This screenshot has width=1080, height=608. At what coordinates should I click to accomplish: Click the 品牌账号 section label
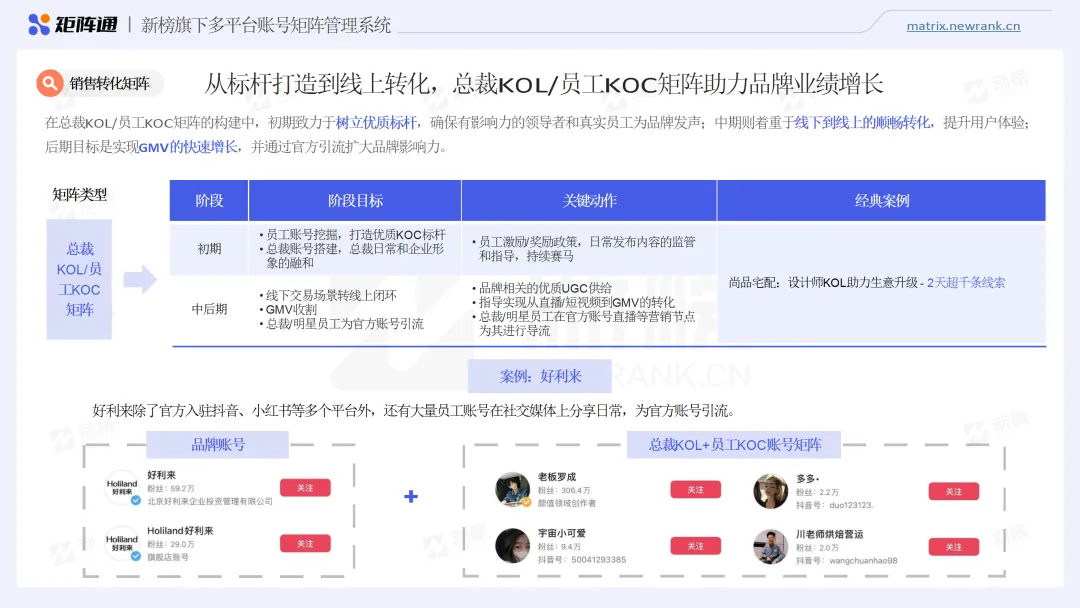218,444
